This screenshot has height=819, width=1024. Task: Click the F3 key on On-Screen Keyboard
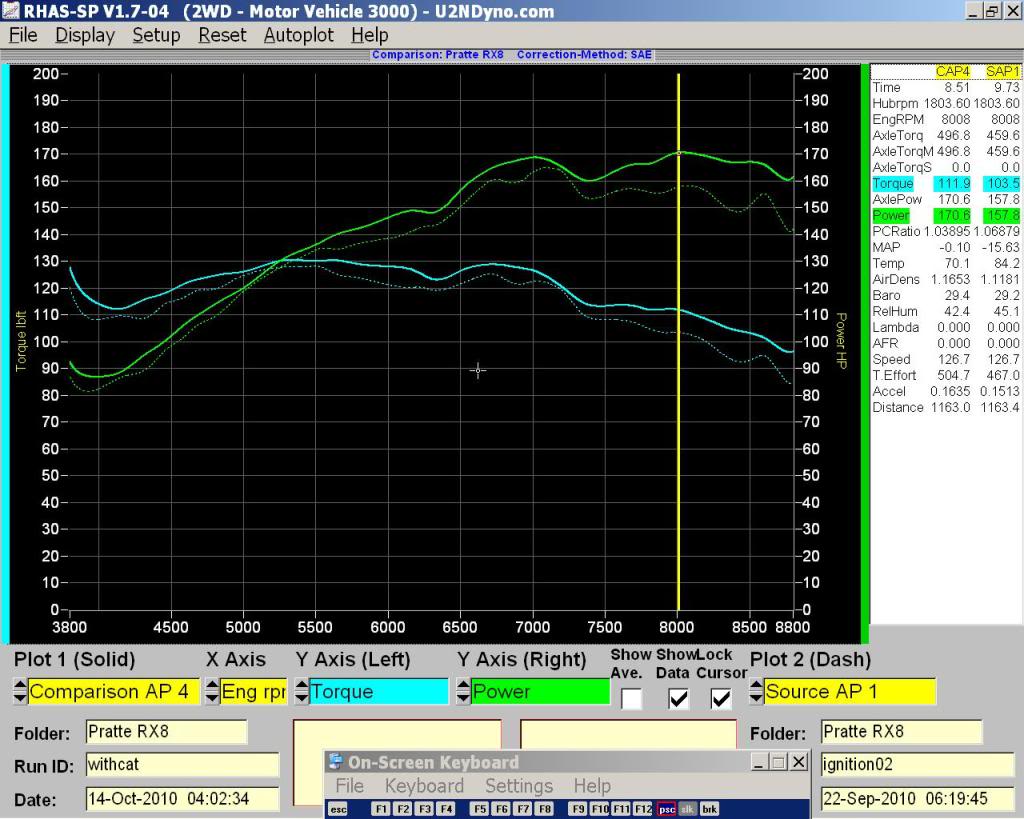coord(424,809)
